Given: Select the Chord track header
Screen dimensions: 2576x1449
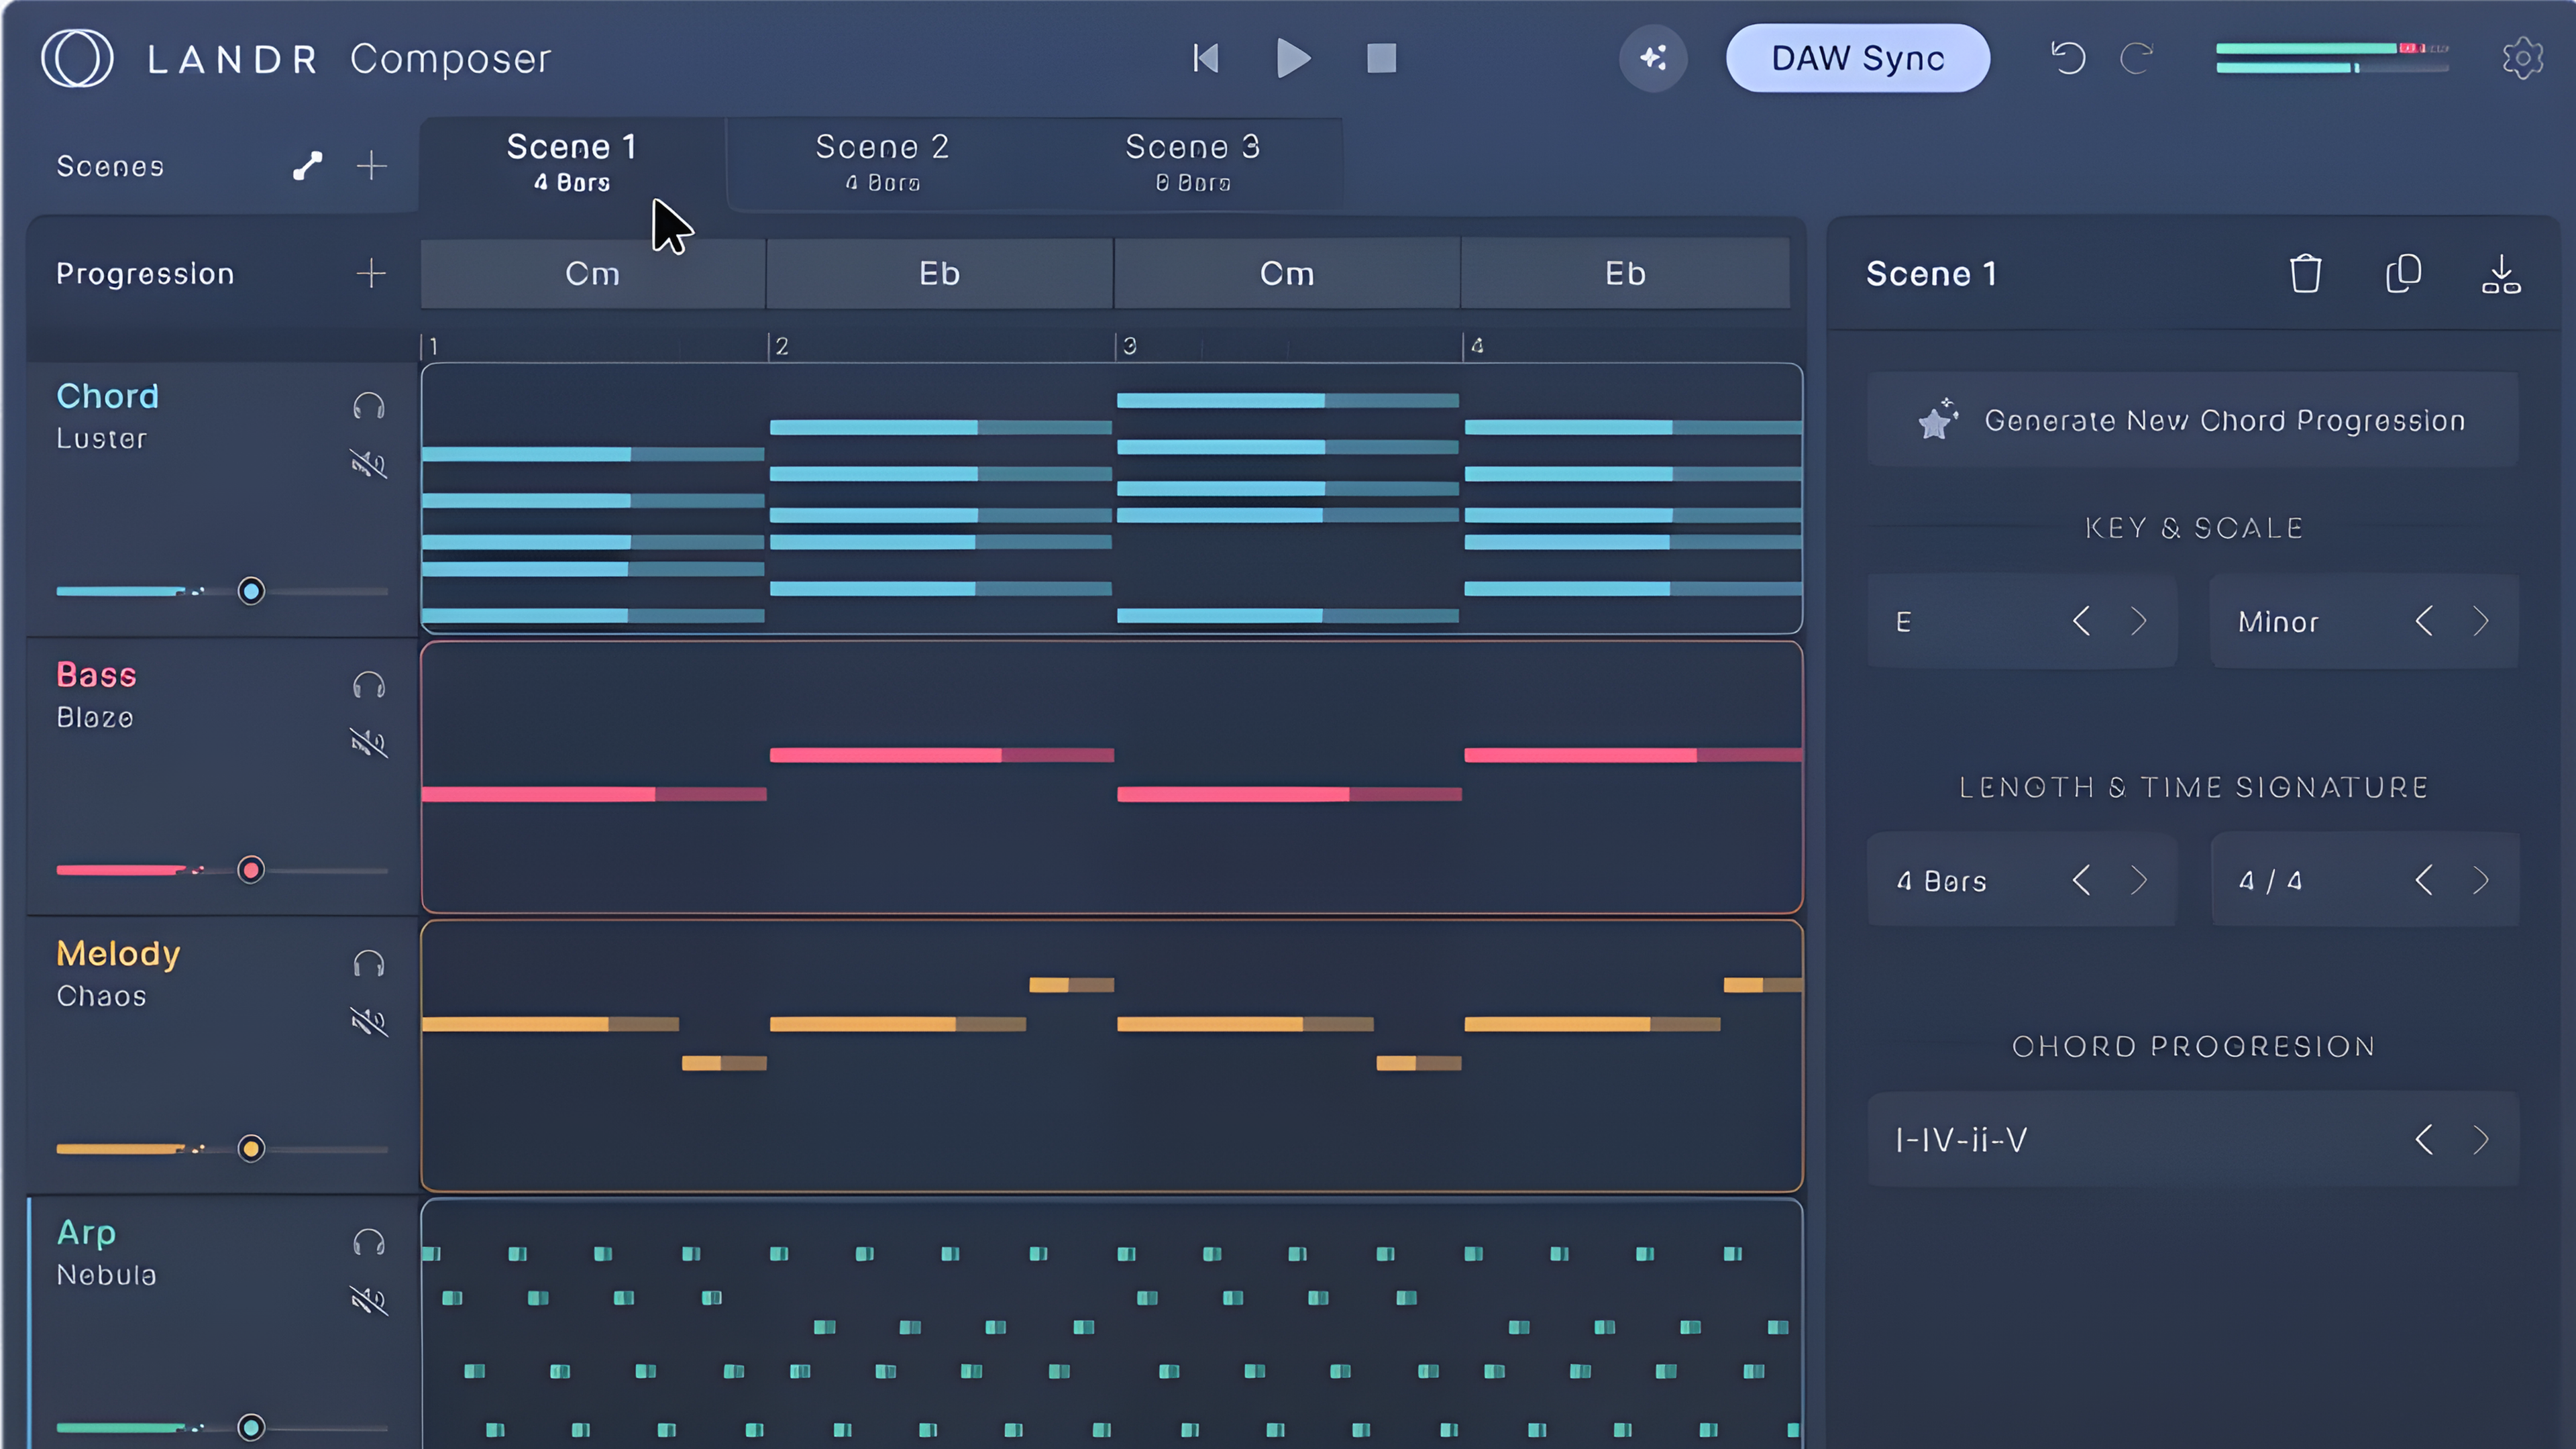Looking at the screenshot, I should [222, 498].
